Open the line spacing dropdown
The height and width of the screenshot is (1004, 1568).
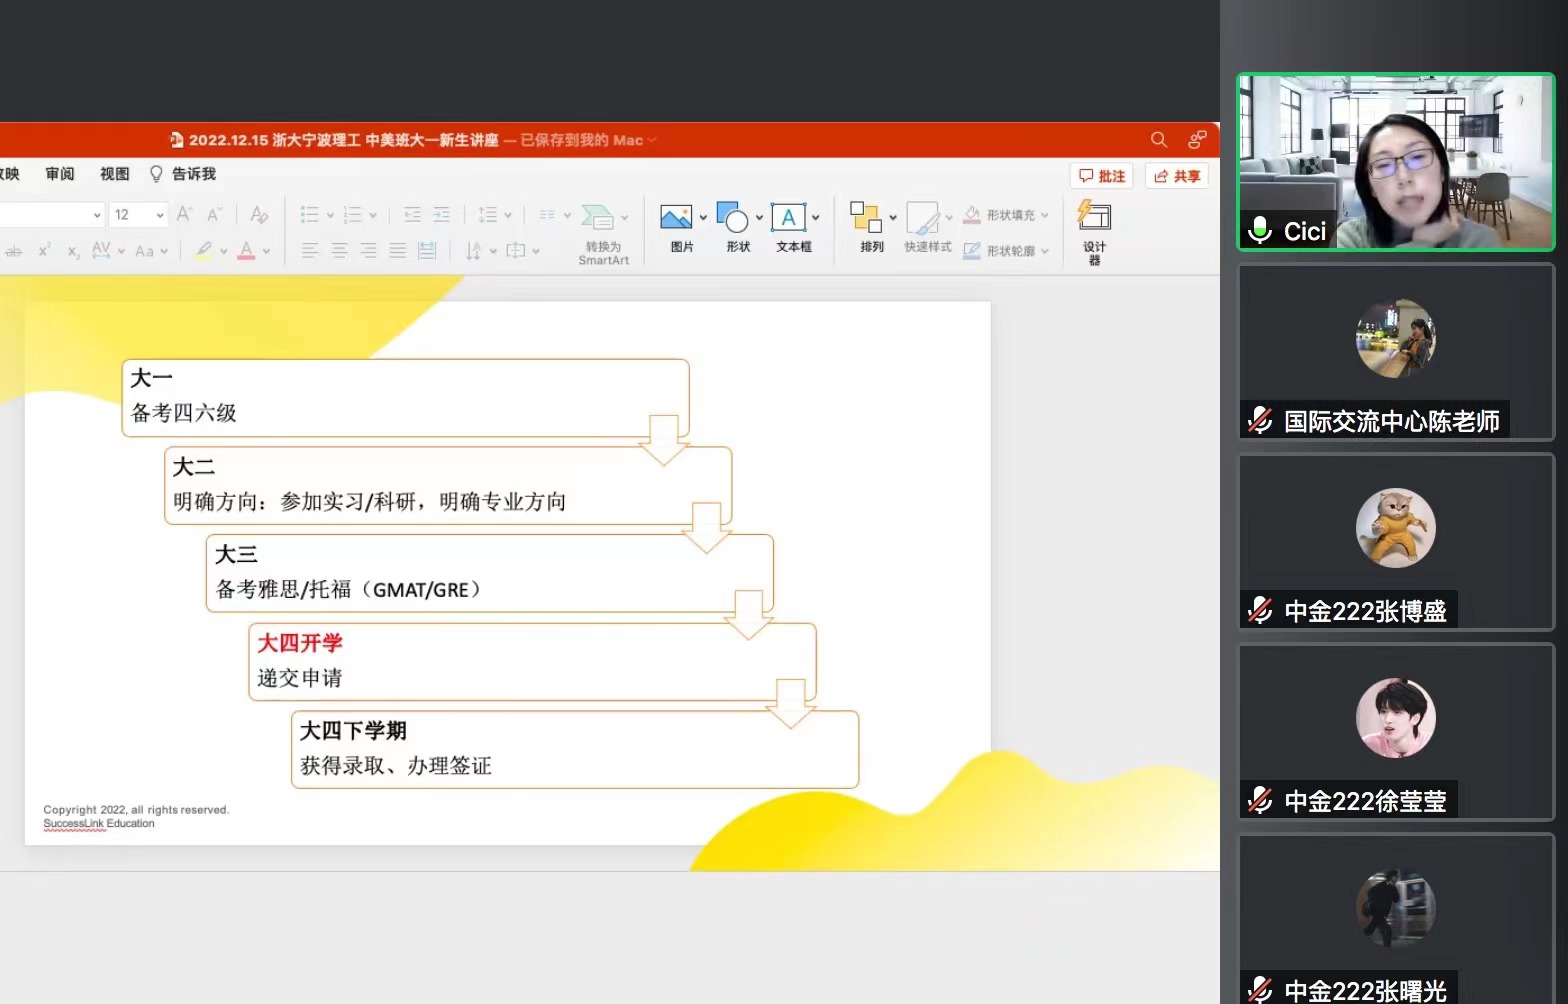(508, 215)
